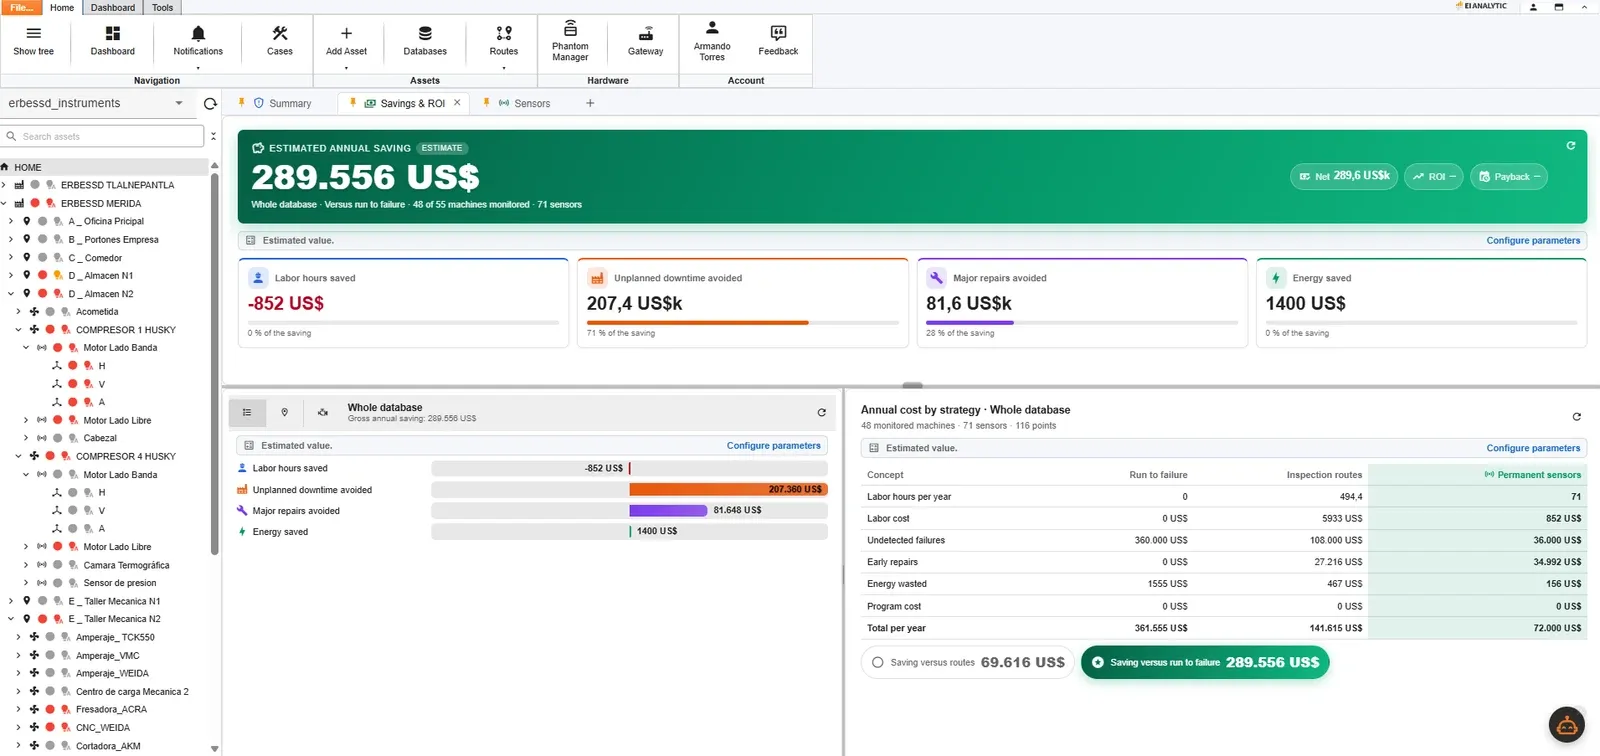Open the Tools ribbon tab
1600x756 pixels.
point(162,7)
